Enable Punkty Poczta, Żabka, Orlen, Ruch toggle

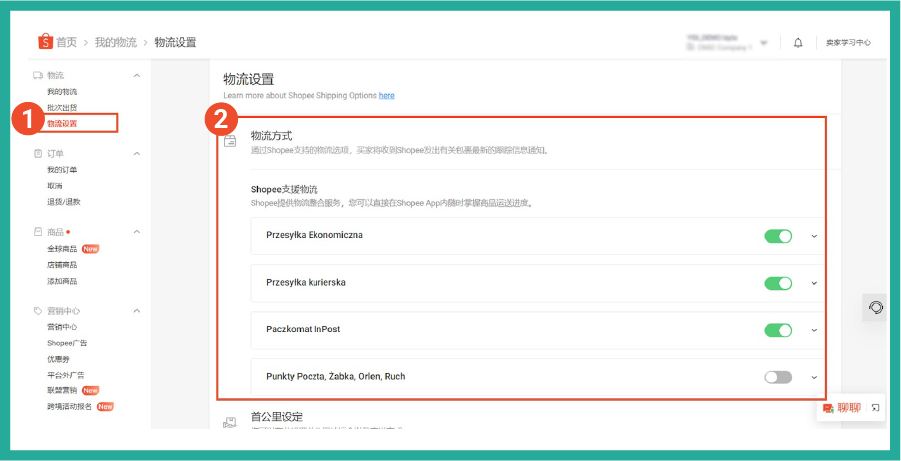coord(778,377)
